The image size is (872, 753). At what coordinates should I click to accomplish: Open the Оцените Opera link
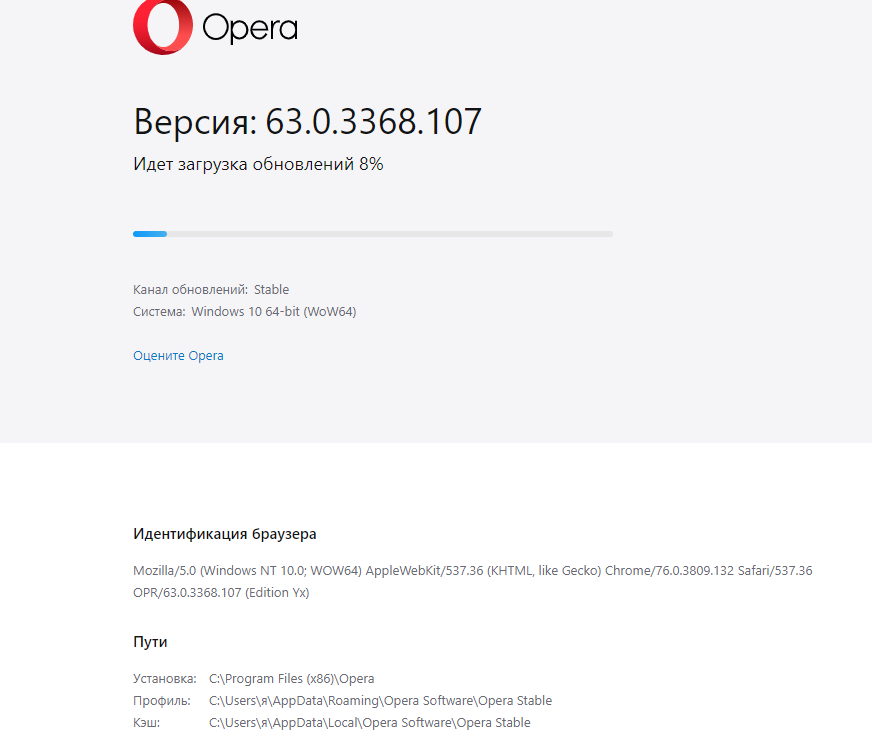pyautogui.click(x=178, y=355)
